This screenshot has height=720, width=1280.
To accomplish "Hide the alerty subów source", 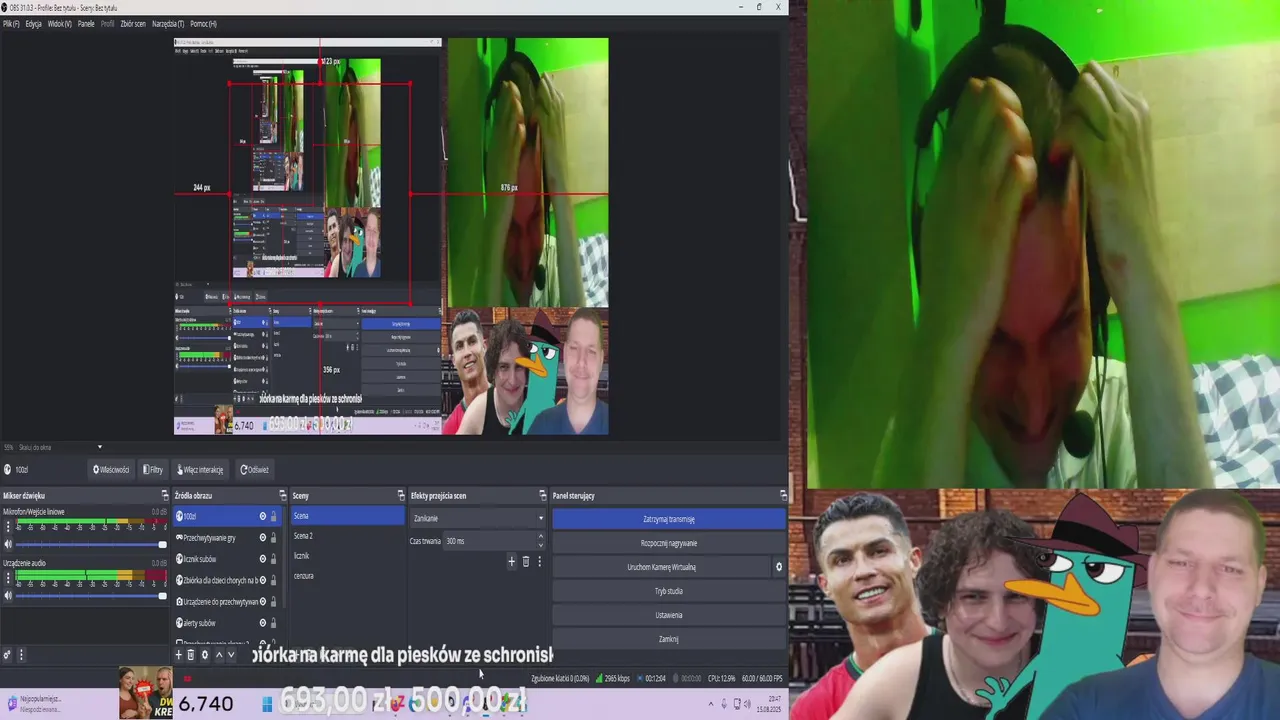I will [262, 623].
